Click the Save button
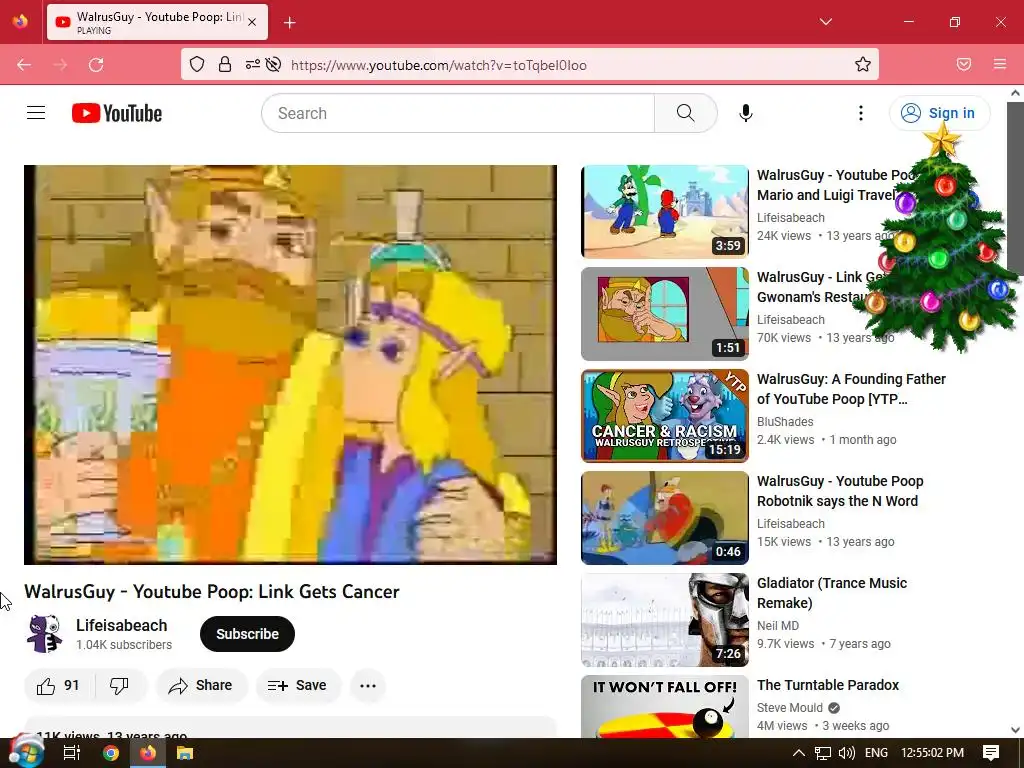The height and width of the screenshot is (768, 1024). point(298,686)
